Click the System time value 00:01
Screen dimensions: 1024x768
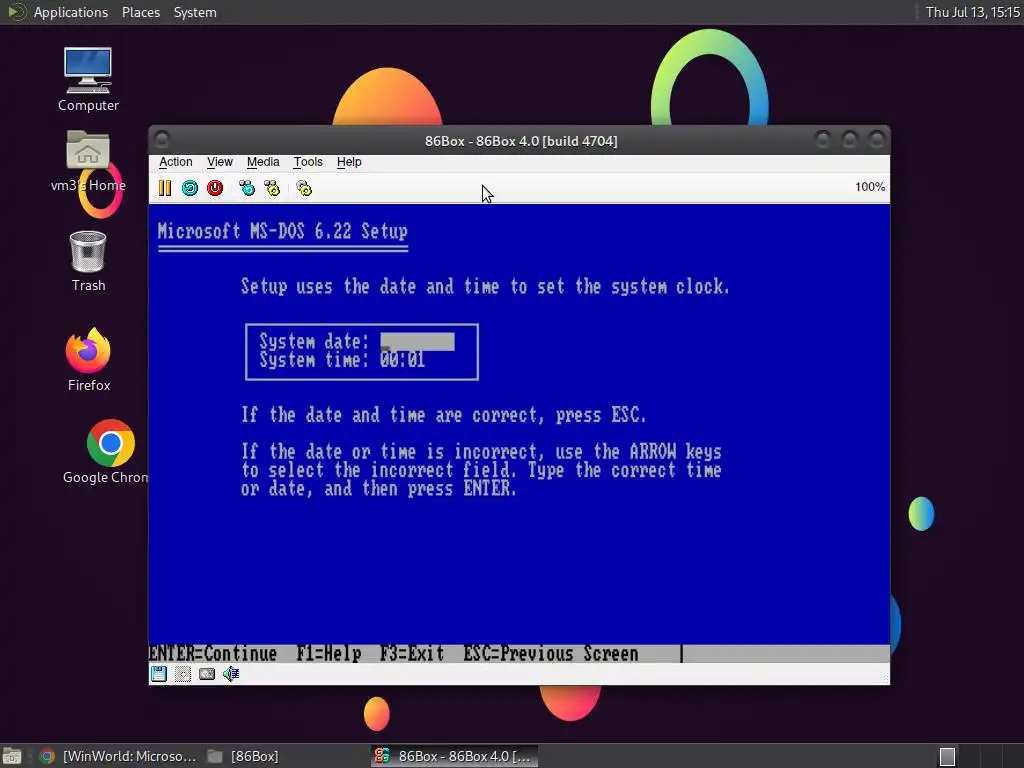402,360
